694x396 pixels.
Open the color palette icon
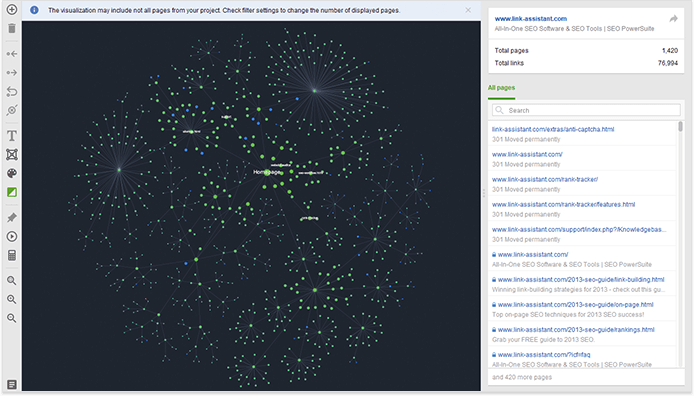12,173
